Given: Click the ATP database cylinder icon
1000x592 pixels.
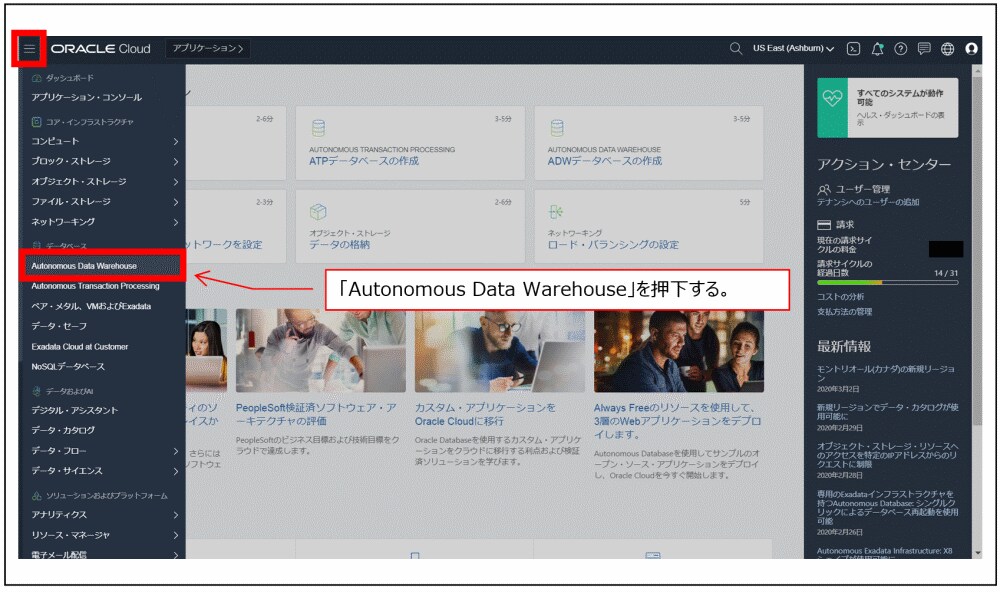Looking at the screenshot, I should [318, 128].
